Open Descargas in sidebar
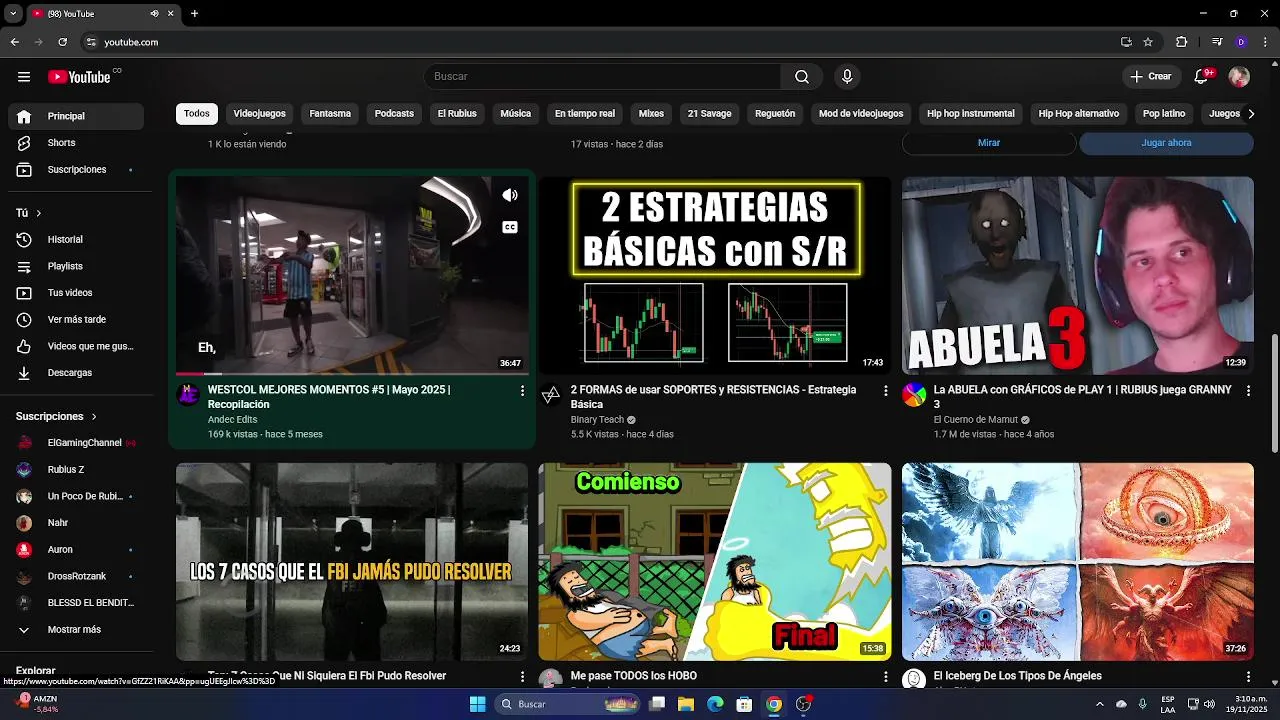 (x=76, y=373)
